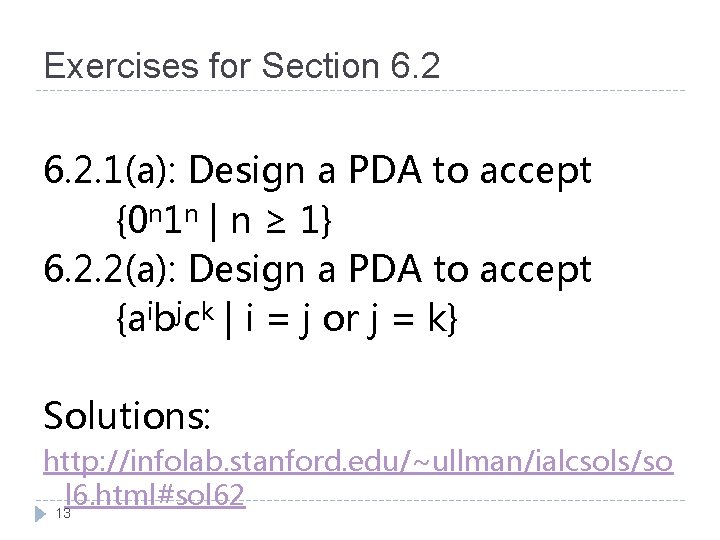Image resolution: width=720 pixels, height=540 pixels.
Task: Click the 0n1n language set expression
Action: coord(224,221)
